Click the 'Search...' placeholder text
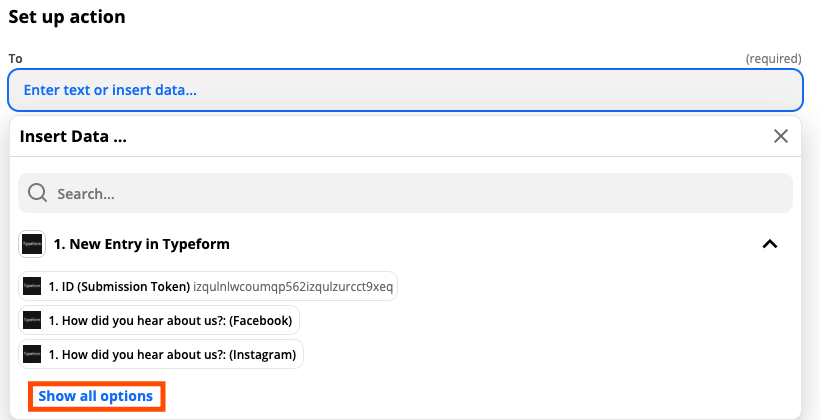Image resolution: width=820 pixels, height=420 pixels. click(86, 193)
